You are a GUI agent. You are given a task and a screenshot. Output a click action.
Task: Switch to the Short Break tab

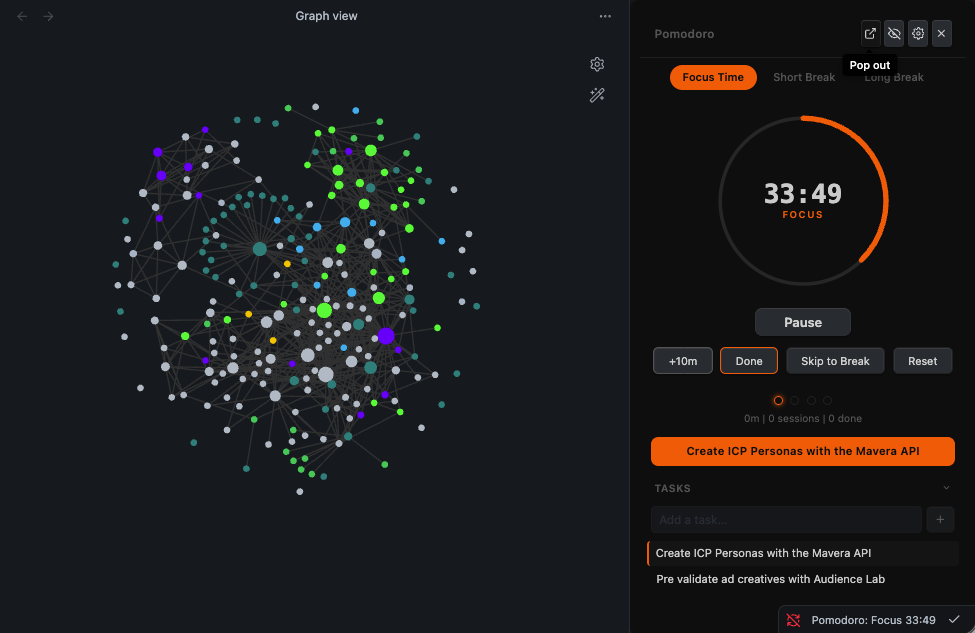(x=803, y=77)
